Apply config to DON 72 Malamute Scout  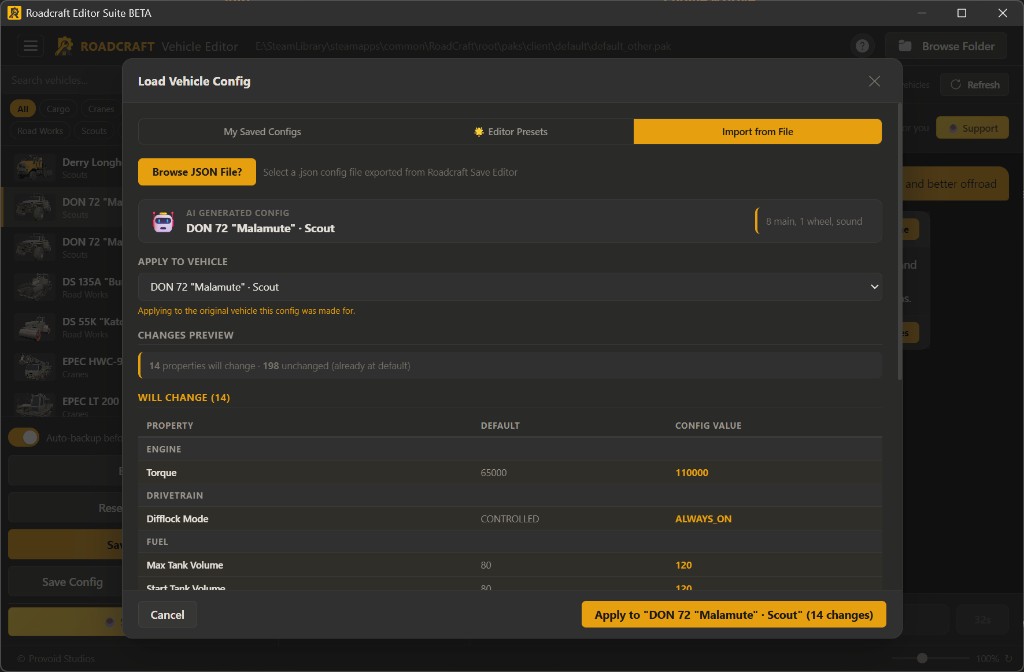click(x=733, y=615)
